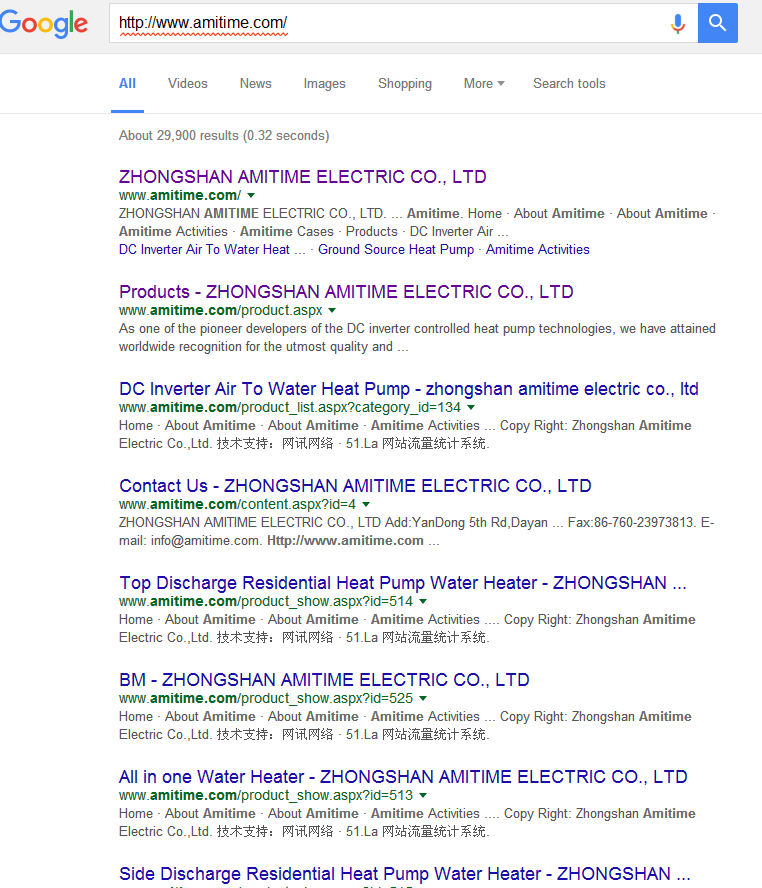The height and width of the screenshot is (888, 762).
Task: Open sitelink Amitime Activities
Action: click(537, 250)
